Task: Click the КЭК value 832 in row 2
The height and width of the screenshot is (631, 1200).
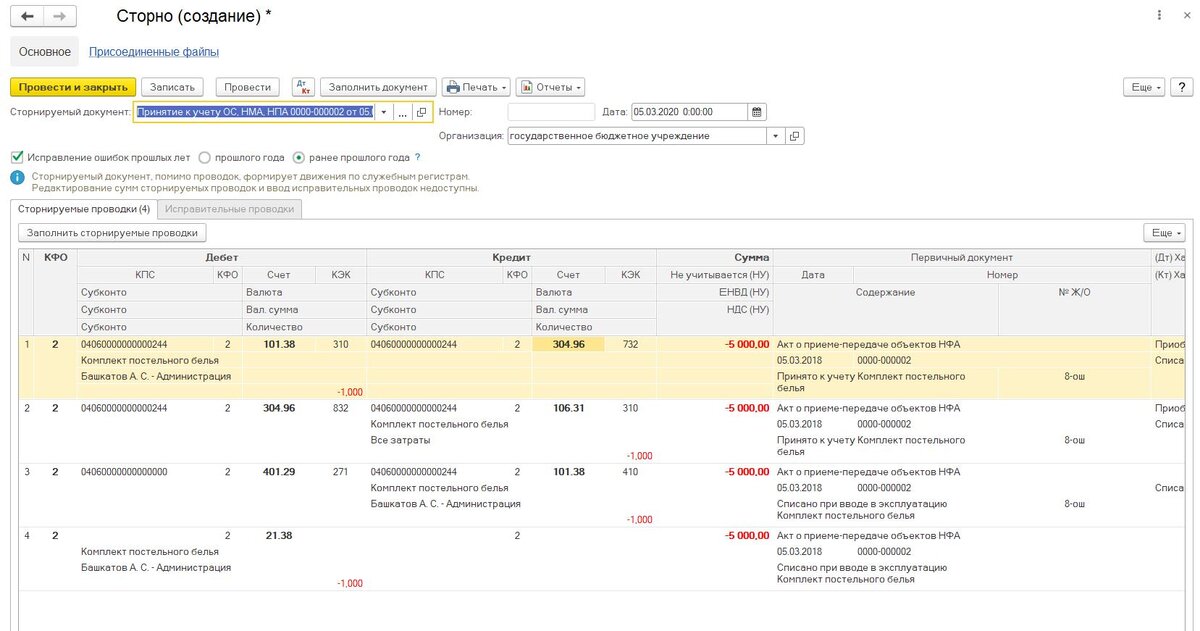Action: [341, 408]
